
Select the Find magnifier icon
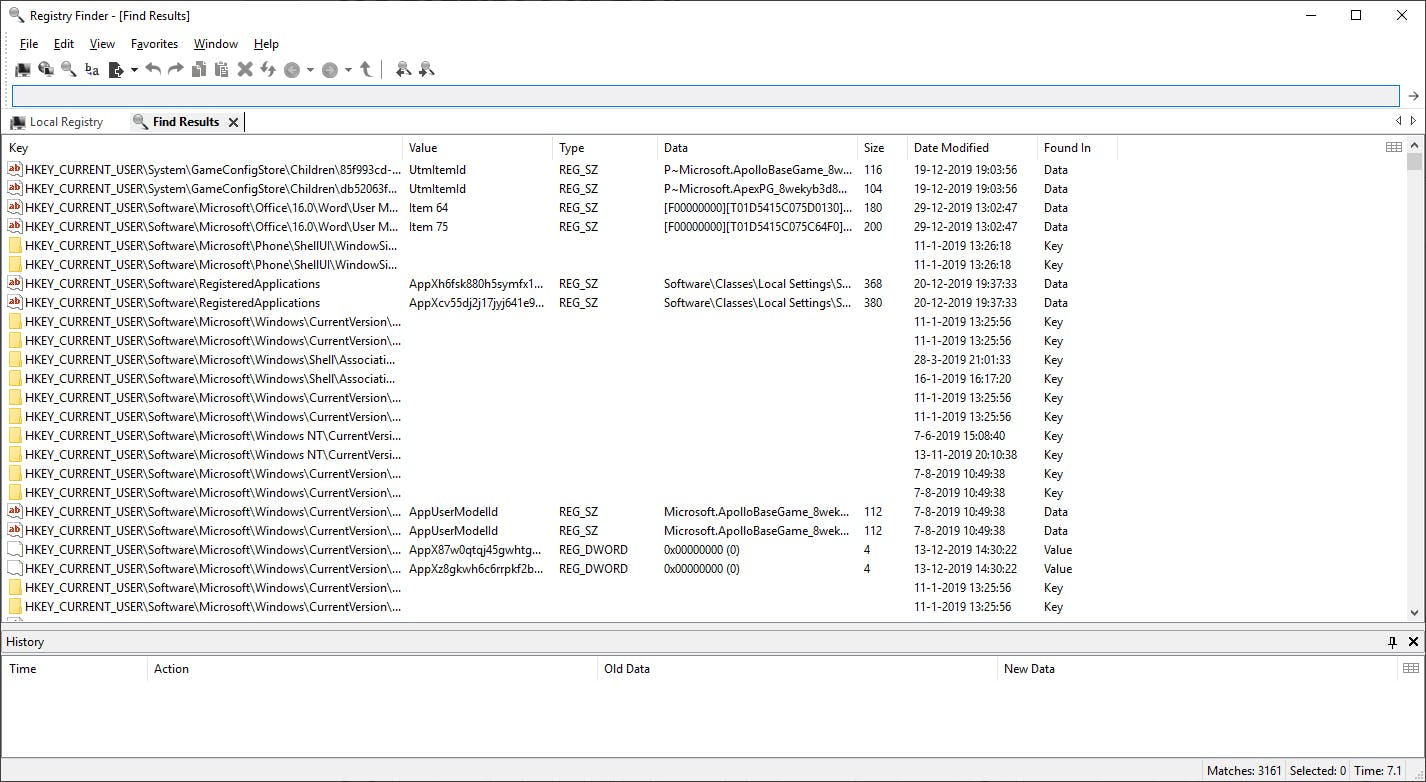point(67,69)
